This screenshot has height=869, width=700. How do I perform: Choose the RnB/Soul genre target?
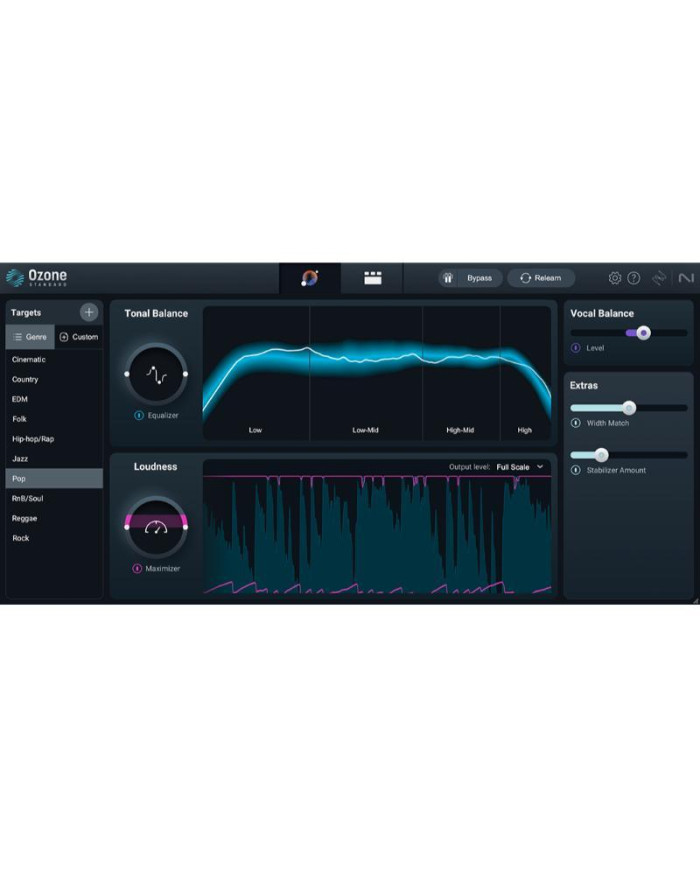pyautogui.click(x=54, y=498)
